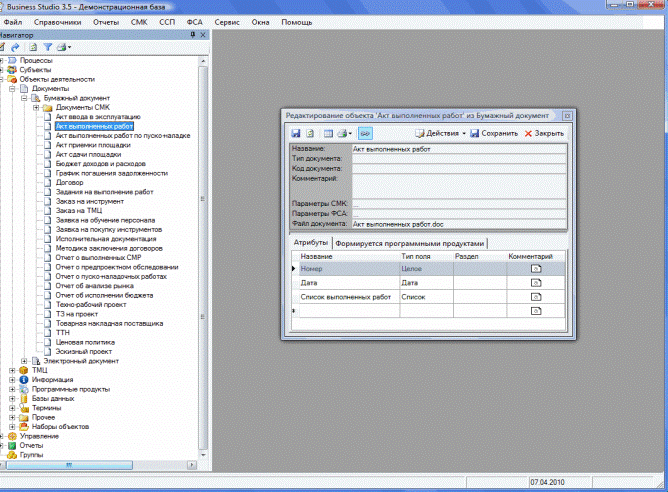Click the refresh icon in Navigator toolbar
Viewport: 668px width, 492px height.
coord(32,47)
